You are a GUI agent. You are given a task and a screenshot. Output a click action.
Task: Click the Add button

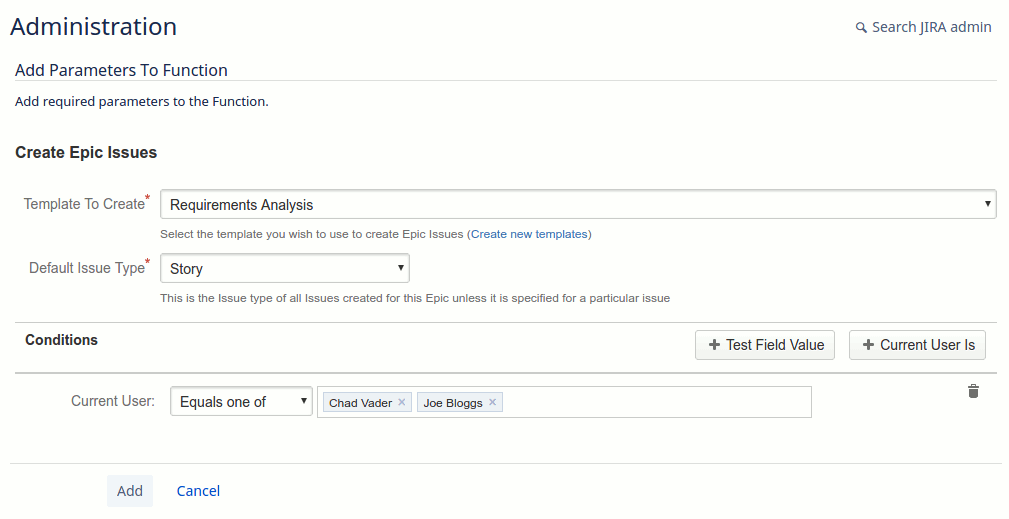(x=130, y=491)
